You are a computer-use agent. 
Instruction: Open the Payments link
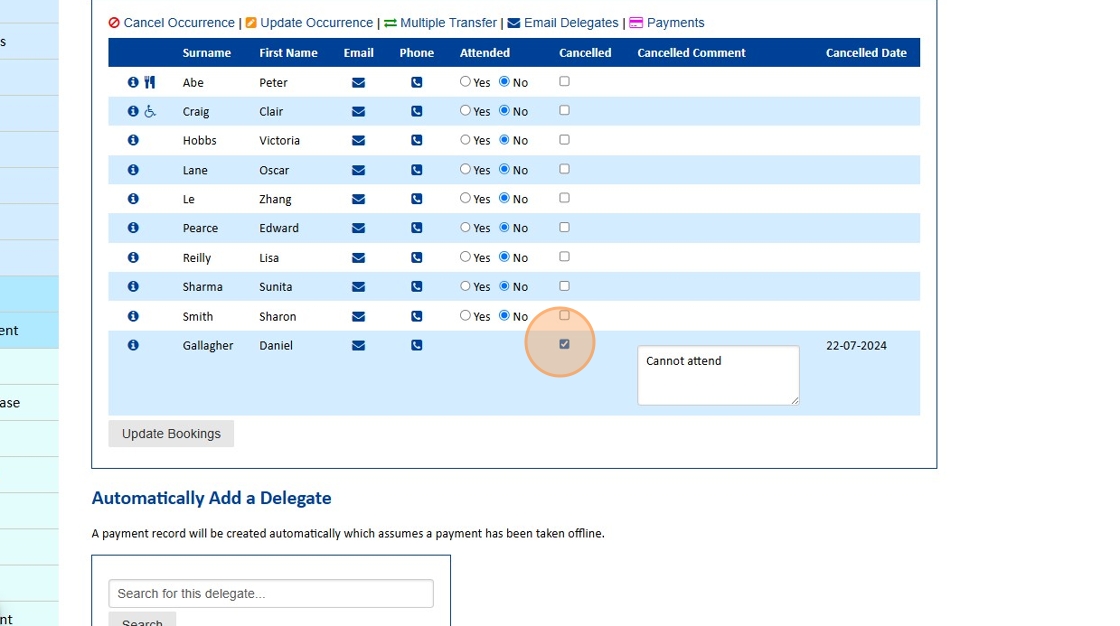coord(675,23)
